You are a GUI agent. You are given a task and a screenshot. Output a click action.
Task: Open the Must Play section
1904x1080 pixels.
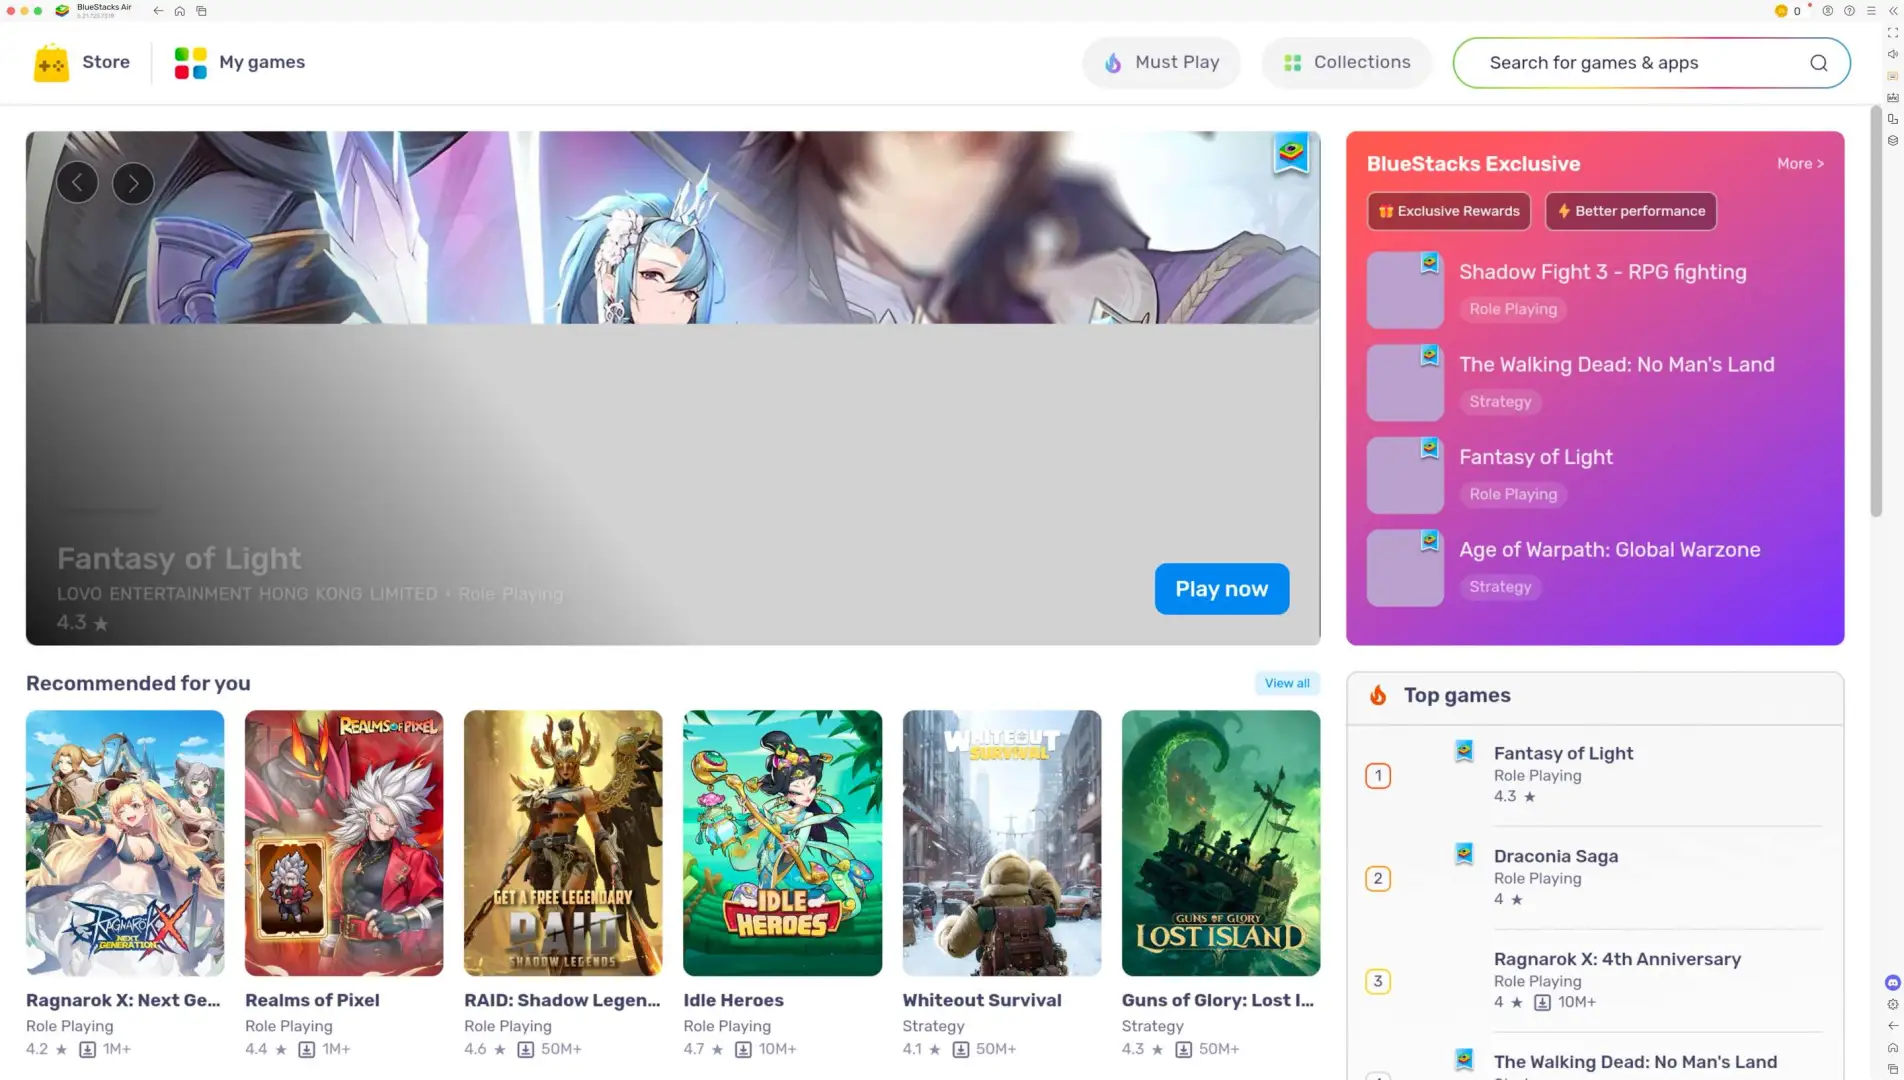[x=1161, y=62]
